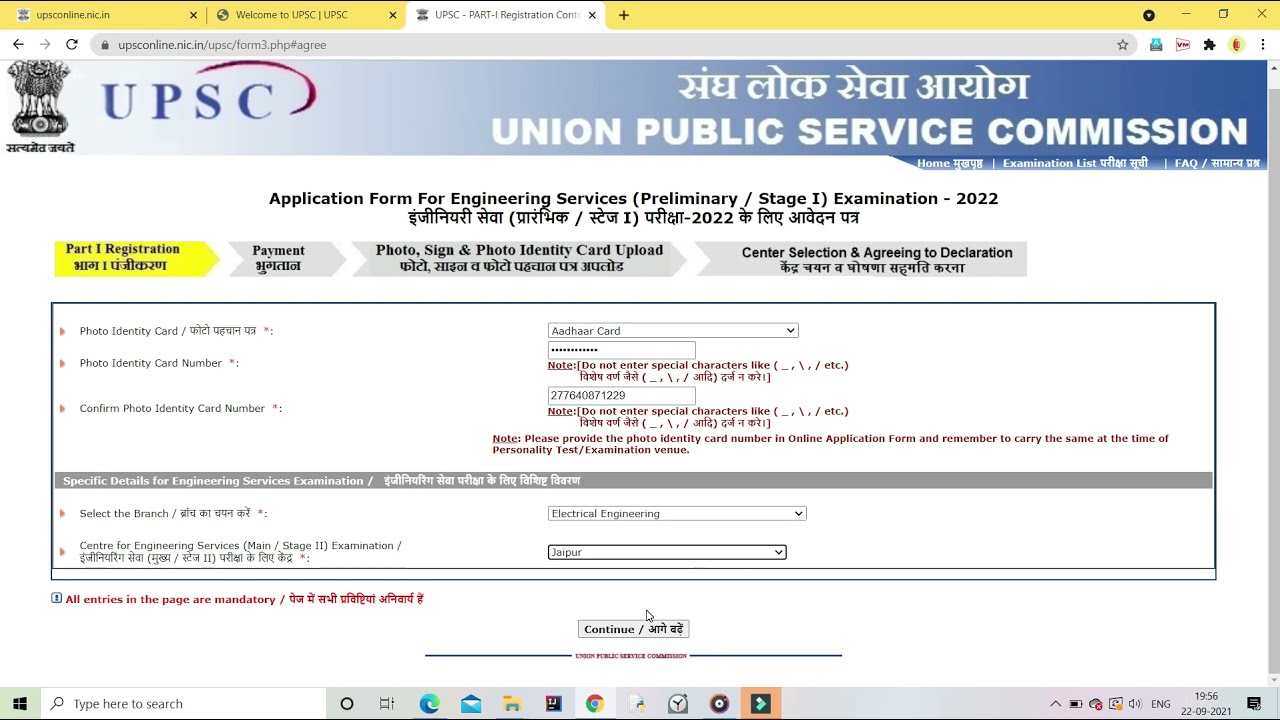Open the clock app icon on the taskbar
The height and width of the screenshot is (720, 1280).
[678, 703]
